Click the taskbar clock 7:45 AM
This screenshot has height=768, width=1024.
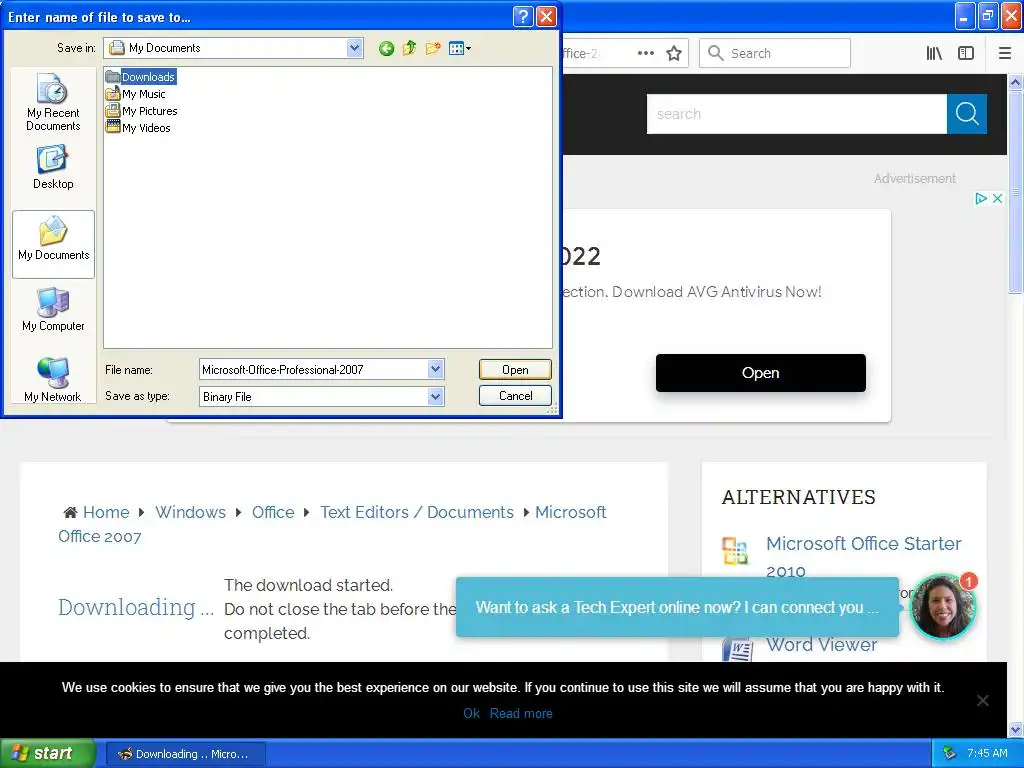click(987, 753)
